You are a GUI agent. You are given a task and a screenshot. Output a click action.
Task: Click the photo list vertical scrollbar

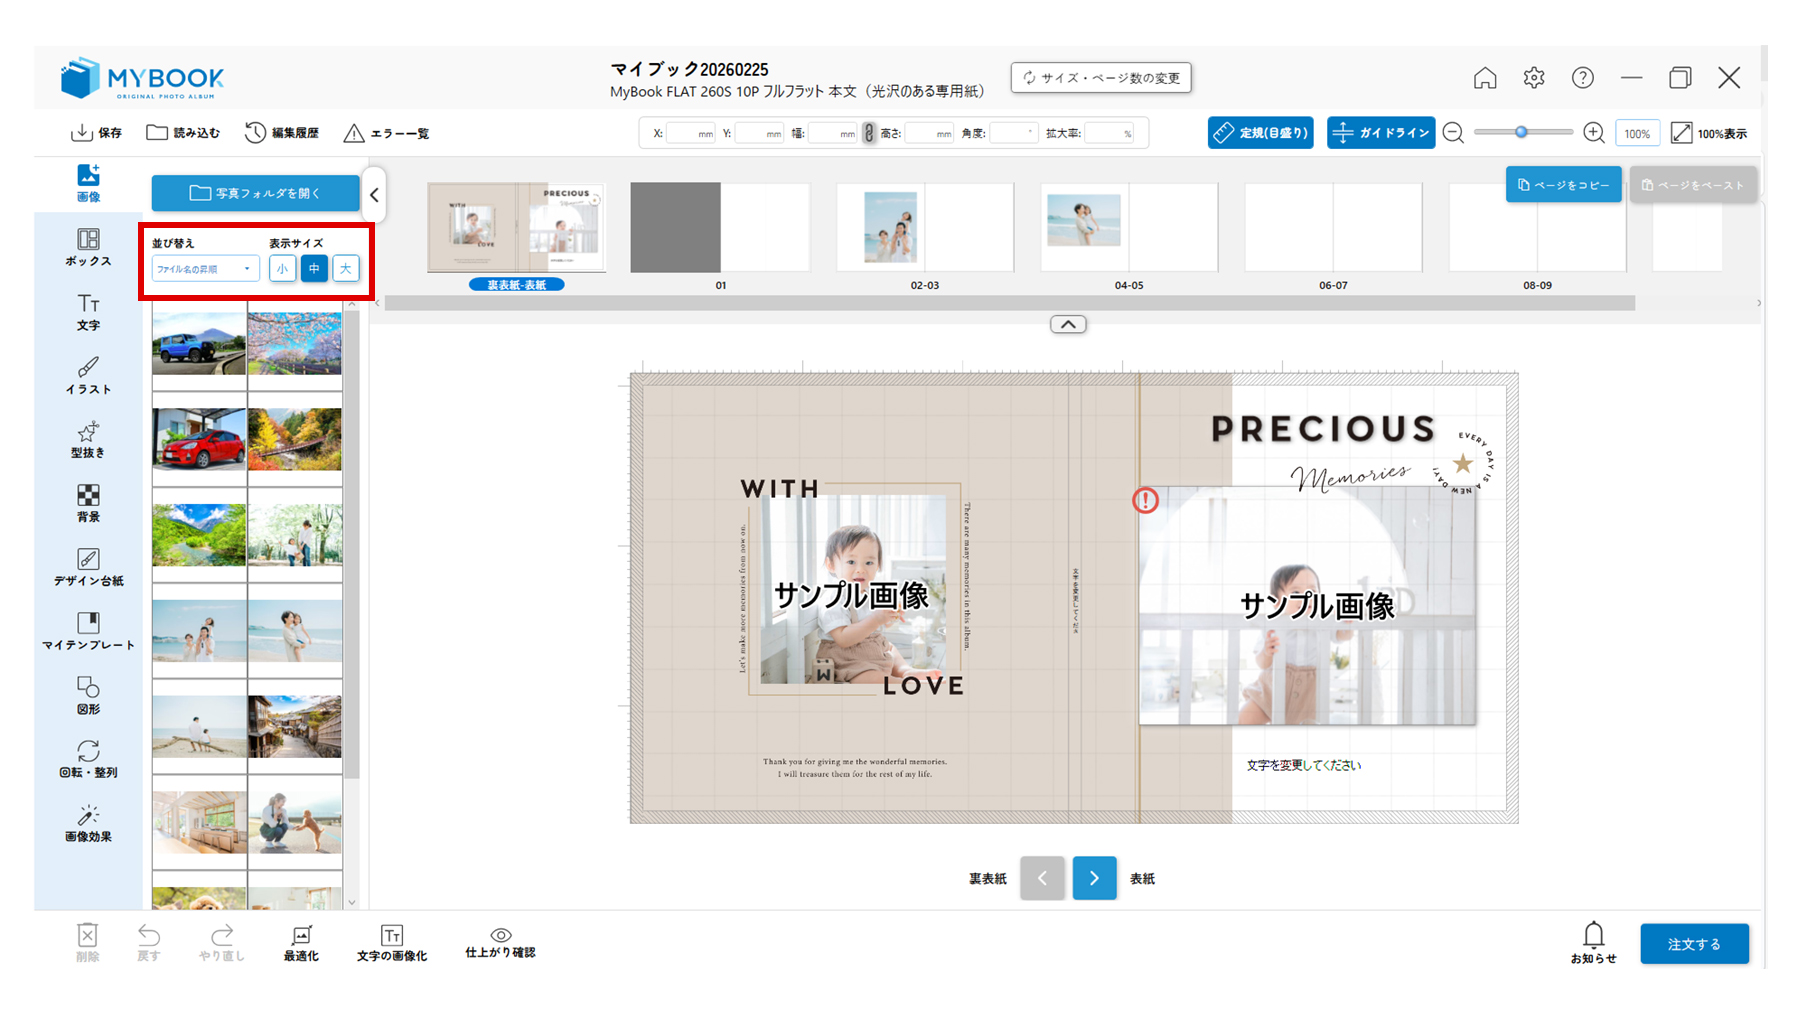(x=351, y=545)
